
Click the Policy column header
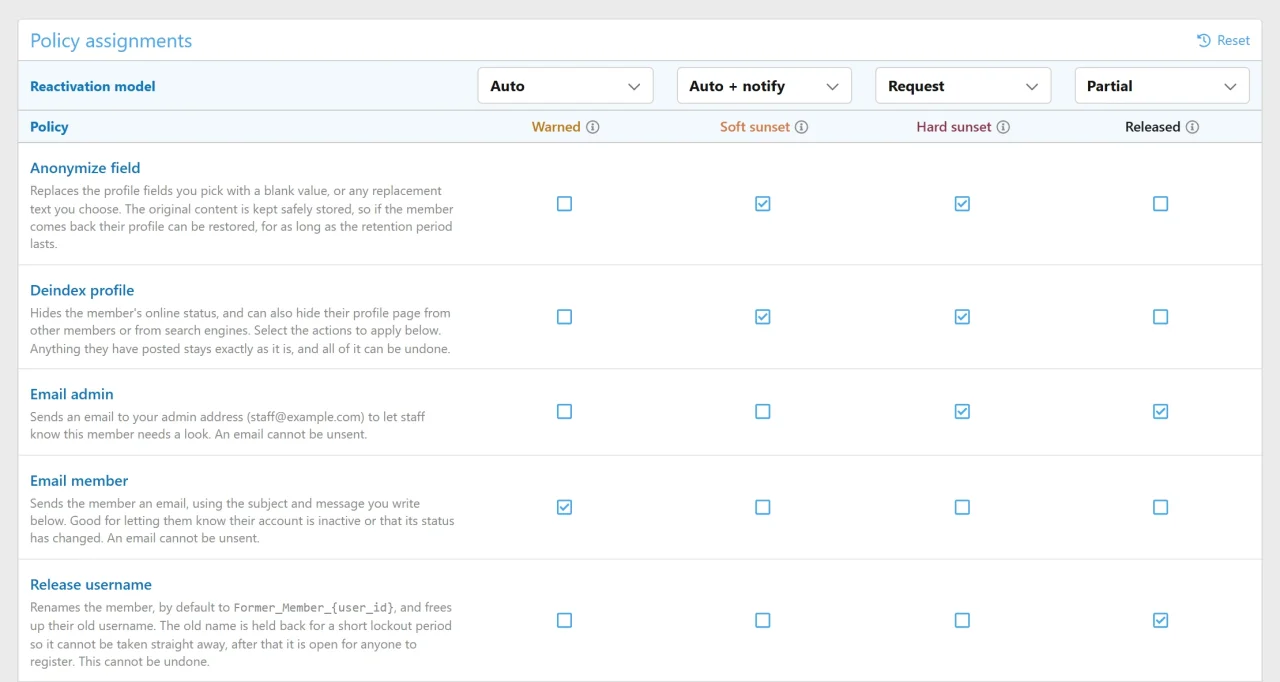tap(49, 127)
